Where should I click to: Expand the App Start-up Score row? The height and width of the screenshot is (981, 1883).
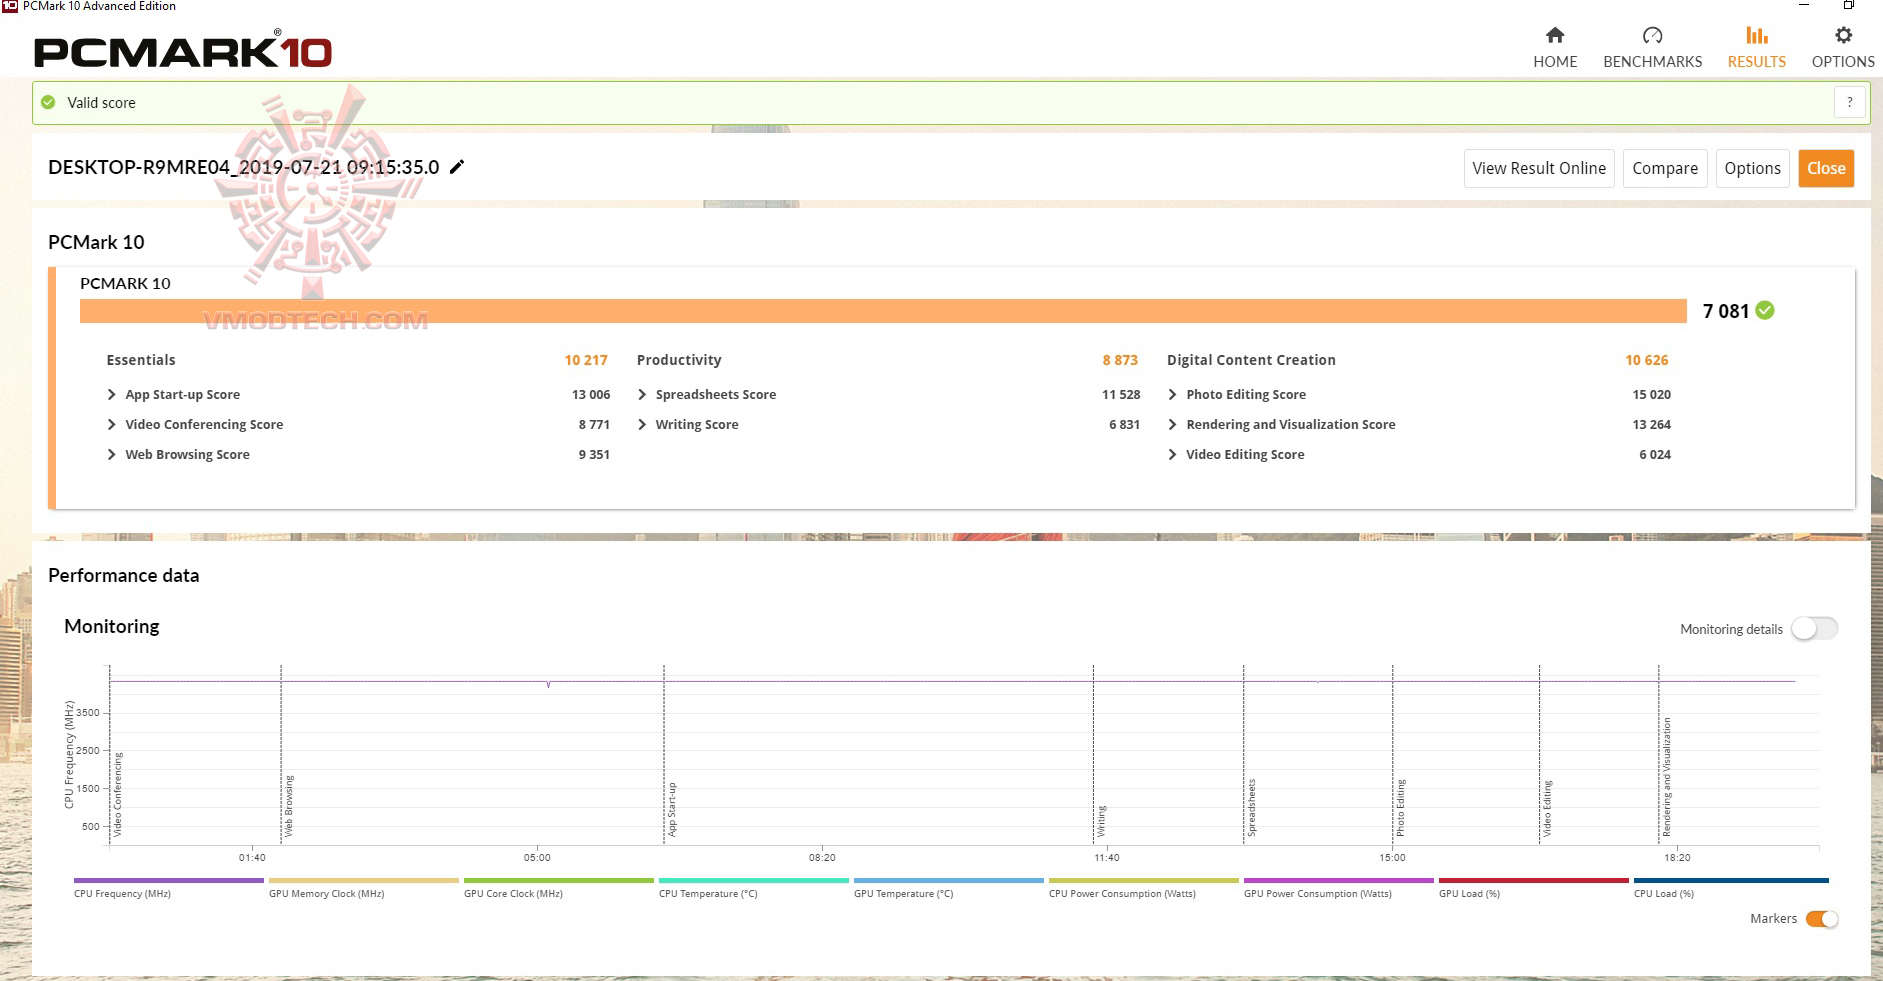click(x=112, y=395)
